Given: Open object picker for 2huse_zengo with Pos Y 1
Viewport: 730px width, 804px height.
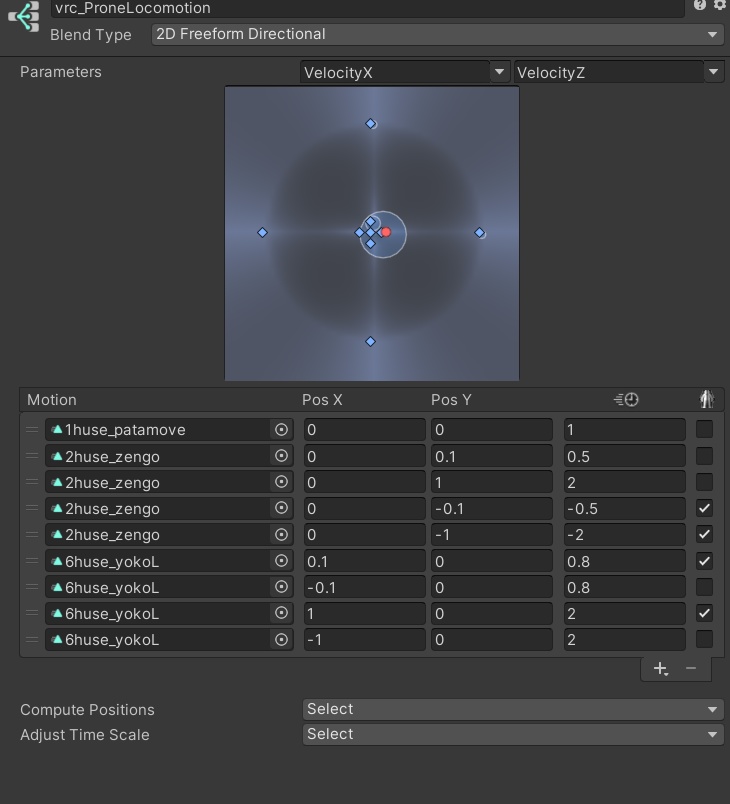Looking at the screenshot, I should (281, 482).
